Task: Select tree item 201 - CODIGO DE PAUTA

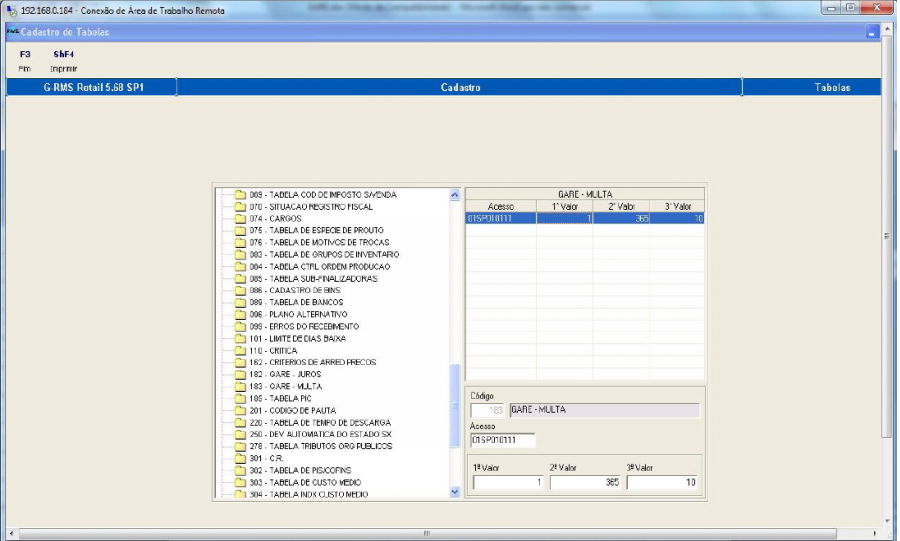Action: pyautogui.click(x=292, y=410)
